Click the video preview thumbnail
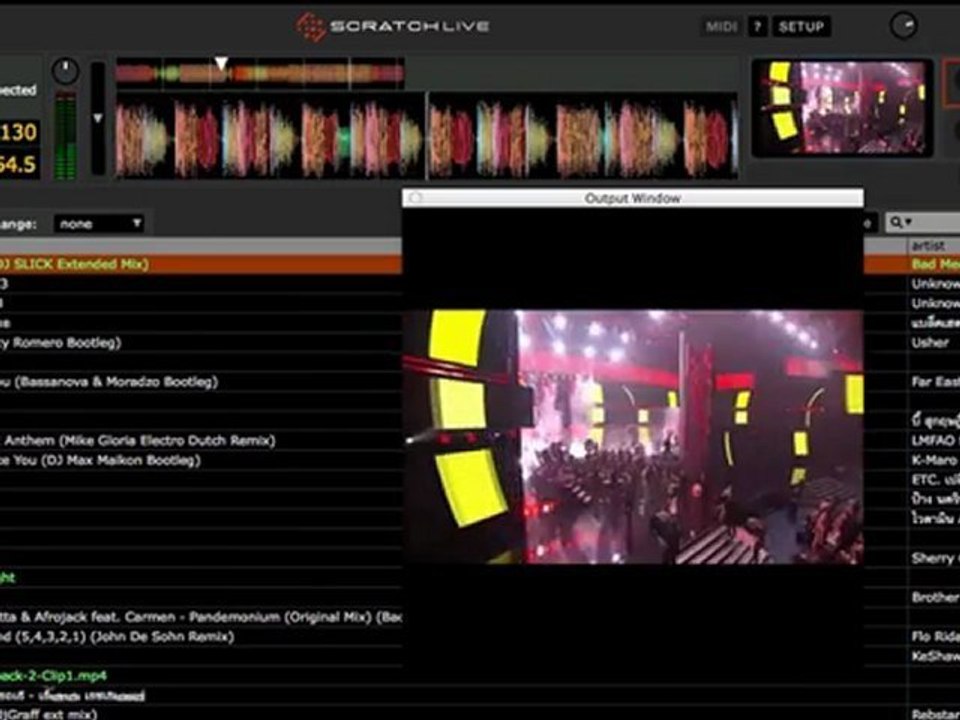This screenshot has width=960, height=720. tap(841, 107)
